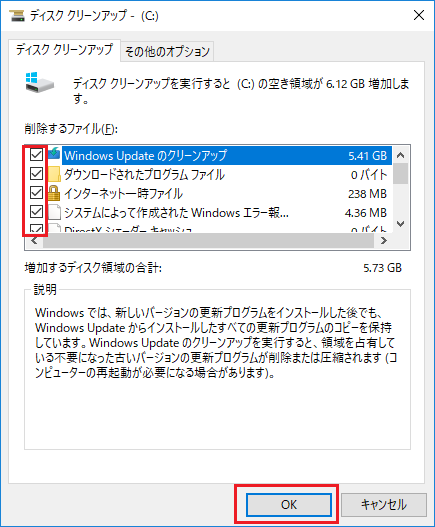The image size is (435, 527).
Task: Toggle the Windows エラー報告 checkbox
Action: coord(36,212)
